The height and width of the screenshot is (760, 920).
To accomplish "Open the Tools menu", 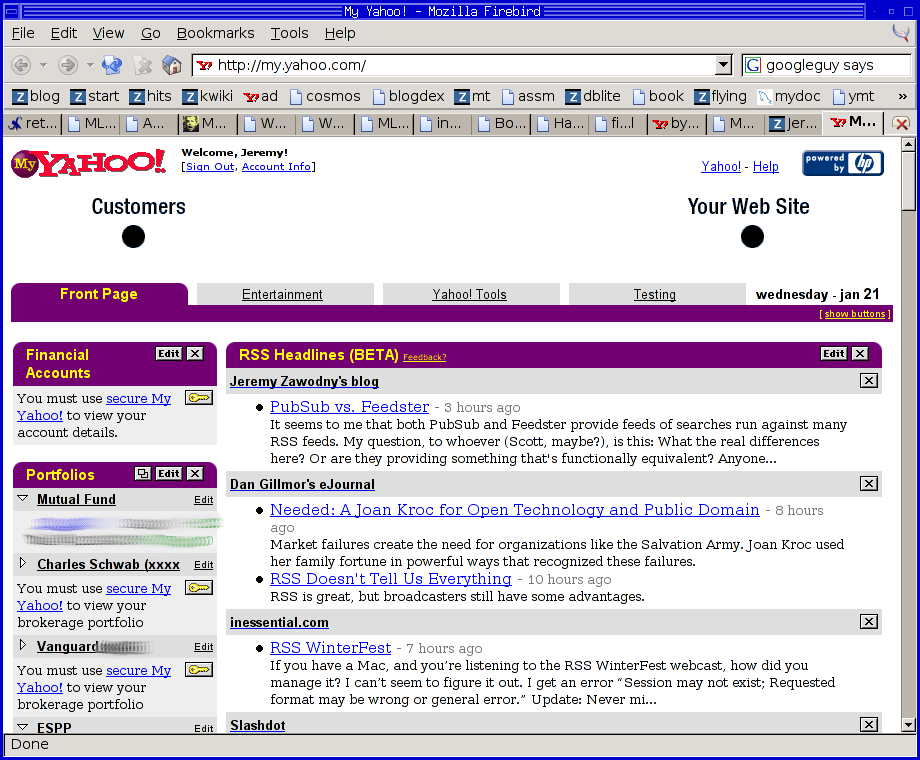I will (x=289, y=33).
